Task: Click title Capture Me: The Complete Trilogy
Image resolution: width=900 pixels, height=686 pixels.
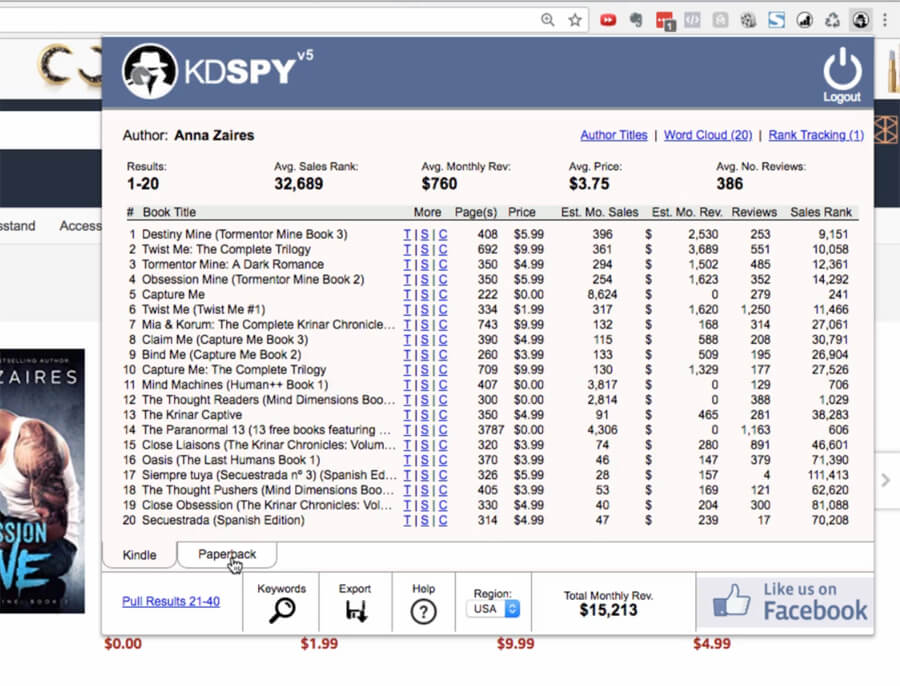Action: pos(234,370)
